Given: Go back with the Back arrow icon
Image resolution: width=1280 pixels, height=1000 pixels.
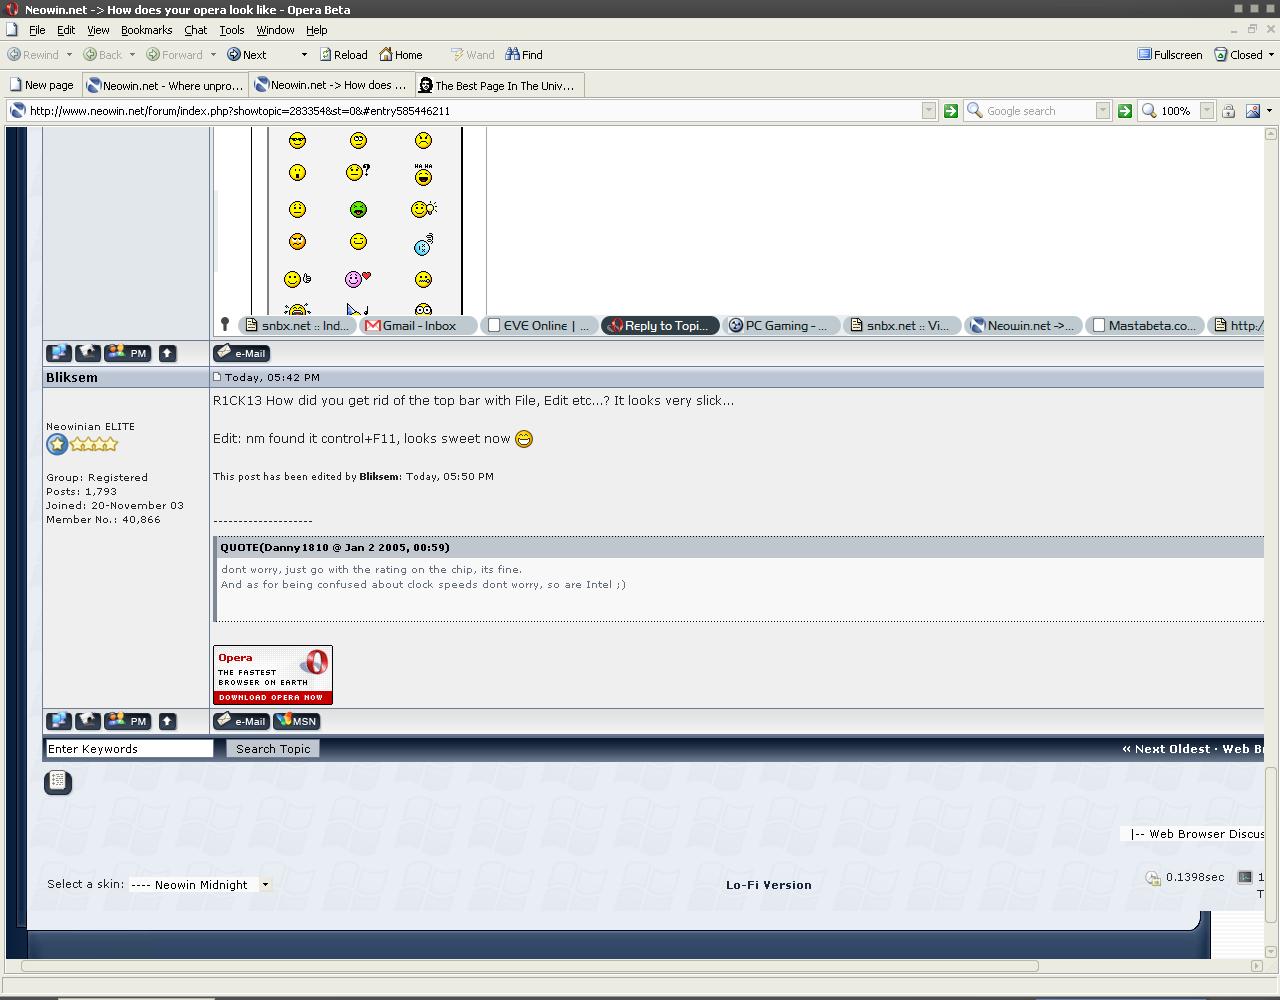Looking at the screenshot, I should pos(90,55).
